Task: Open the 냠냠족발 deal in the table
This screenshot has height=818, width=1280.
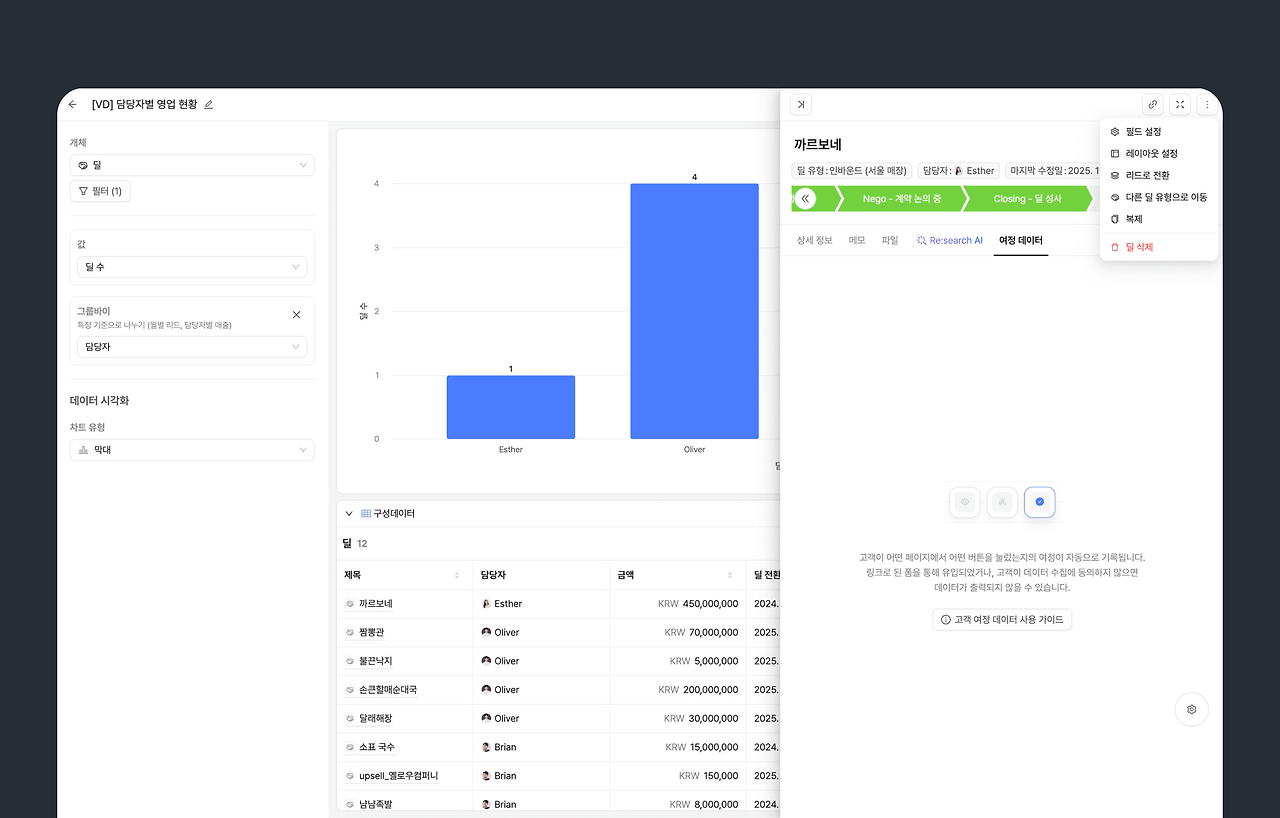Action: [x=376, y=804]
